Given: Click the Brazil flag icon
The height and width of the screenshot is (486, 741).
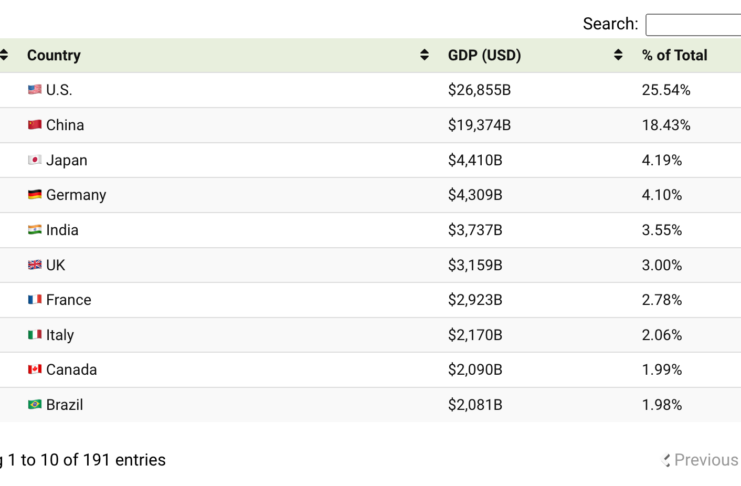Looking at the screenshot, I should (35, 405).
